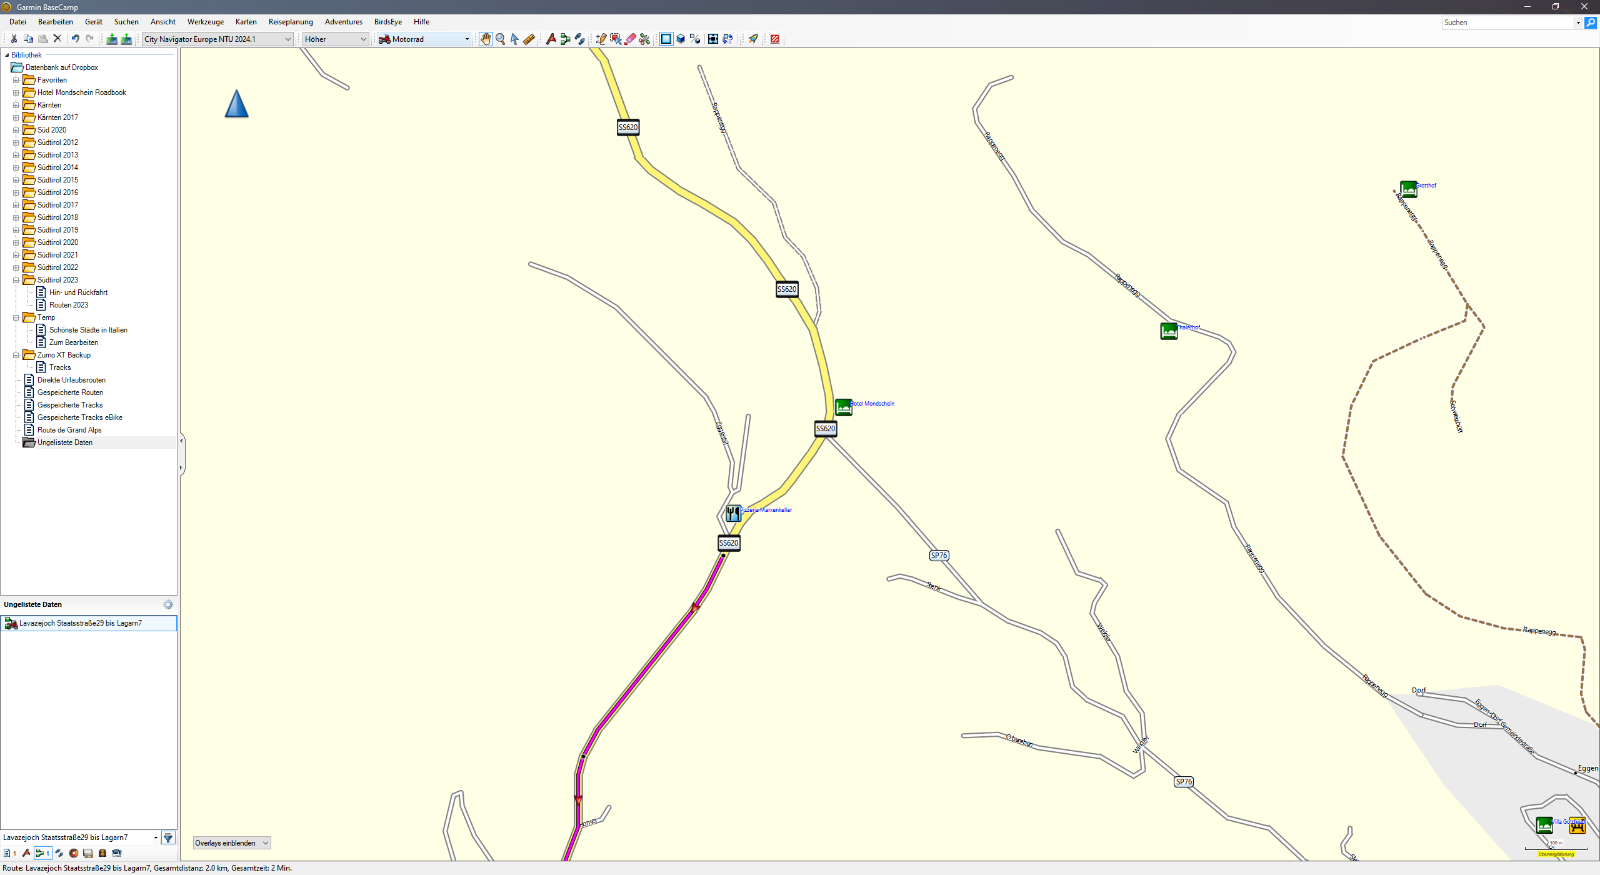The image size is (1600, 875).
Task: Select the New Route tool
Action: [565, 39]
